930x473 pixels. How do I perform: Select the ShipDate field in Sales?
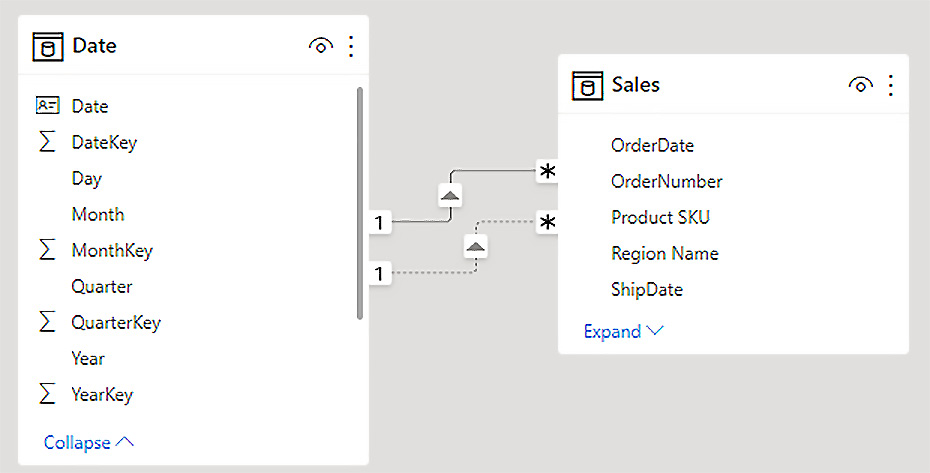pos(646,289)
